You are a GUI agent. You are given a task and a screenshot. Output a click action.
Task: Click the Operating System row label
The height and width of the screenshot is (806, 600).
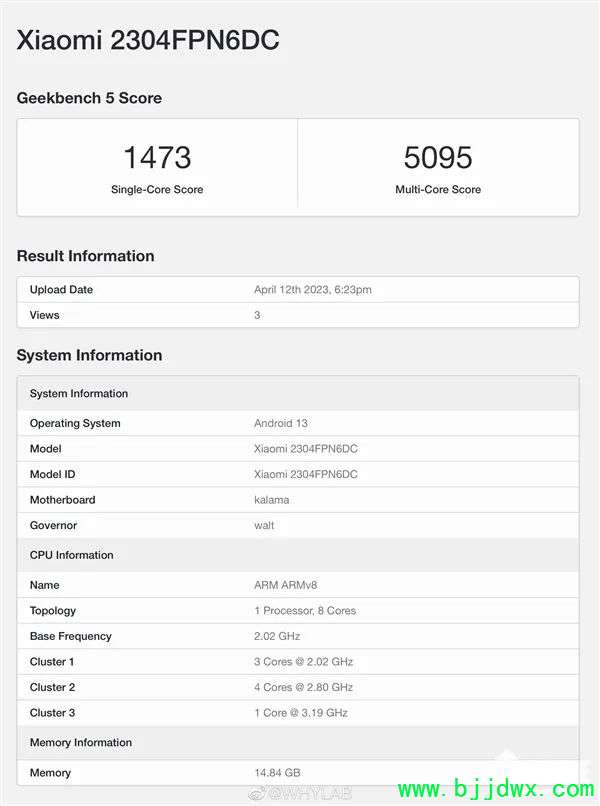(x=75, y=423)
